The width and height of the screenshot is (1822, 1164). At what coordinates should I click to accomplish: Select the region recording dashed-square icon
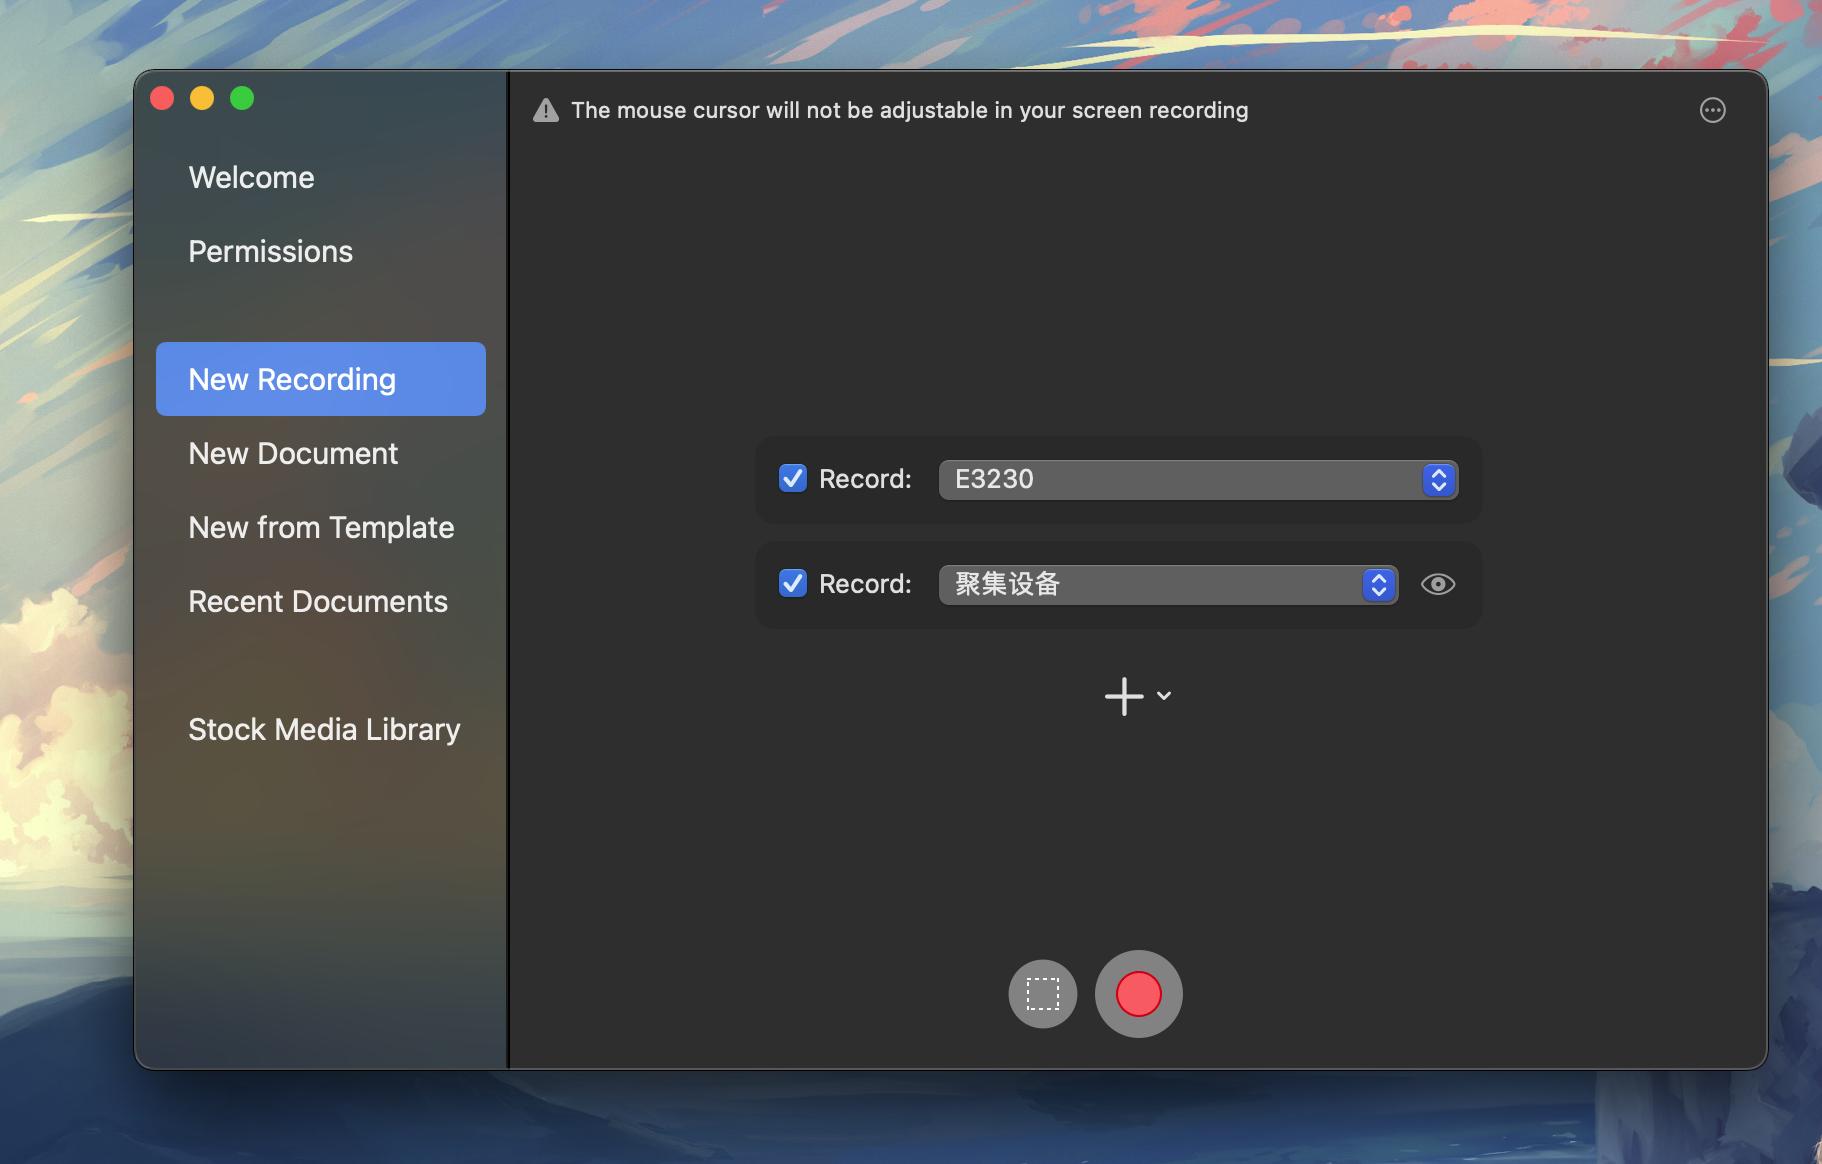1042,993
